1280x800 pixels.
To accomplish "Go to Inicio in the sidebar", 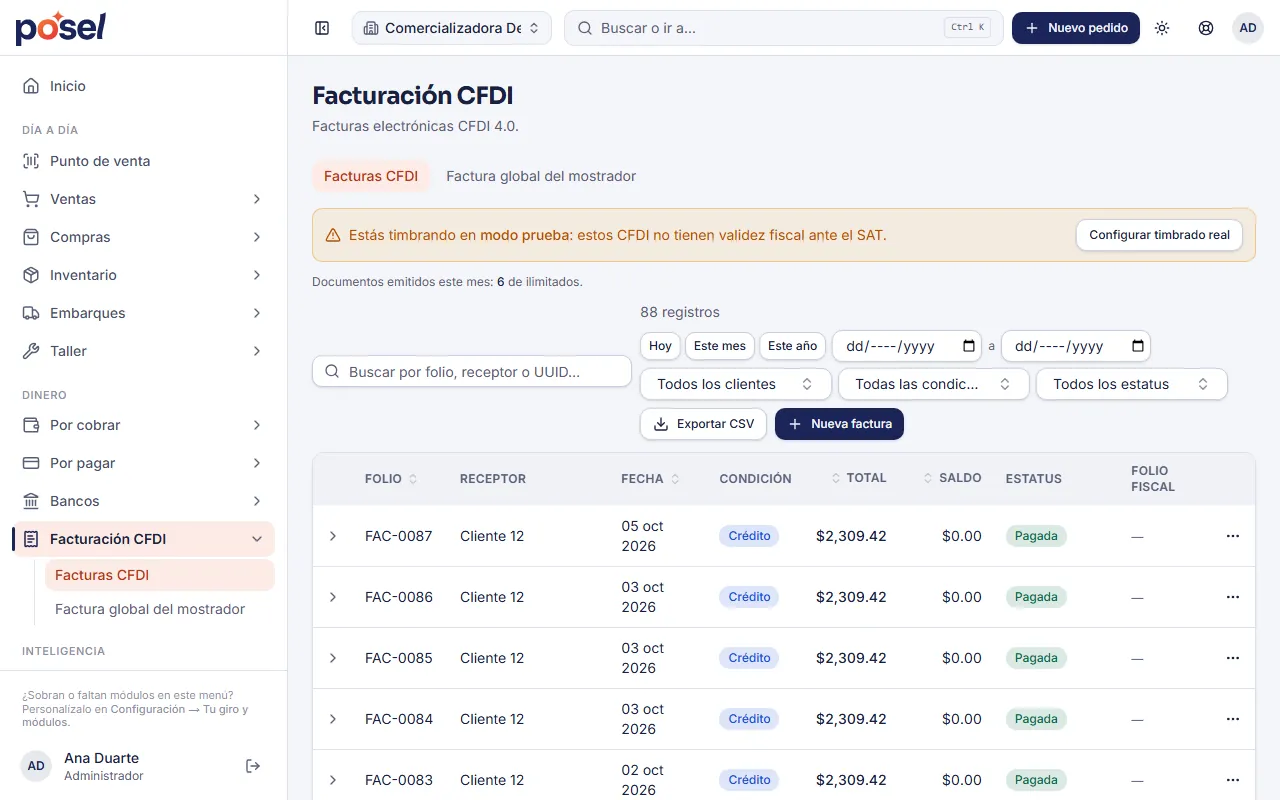I will 143,86.
